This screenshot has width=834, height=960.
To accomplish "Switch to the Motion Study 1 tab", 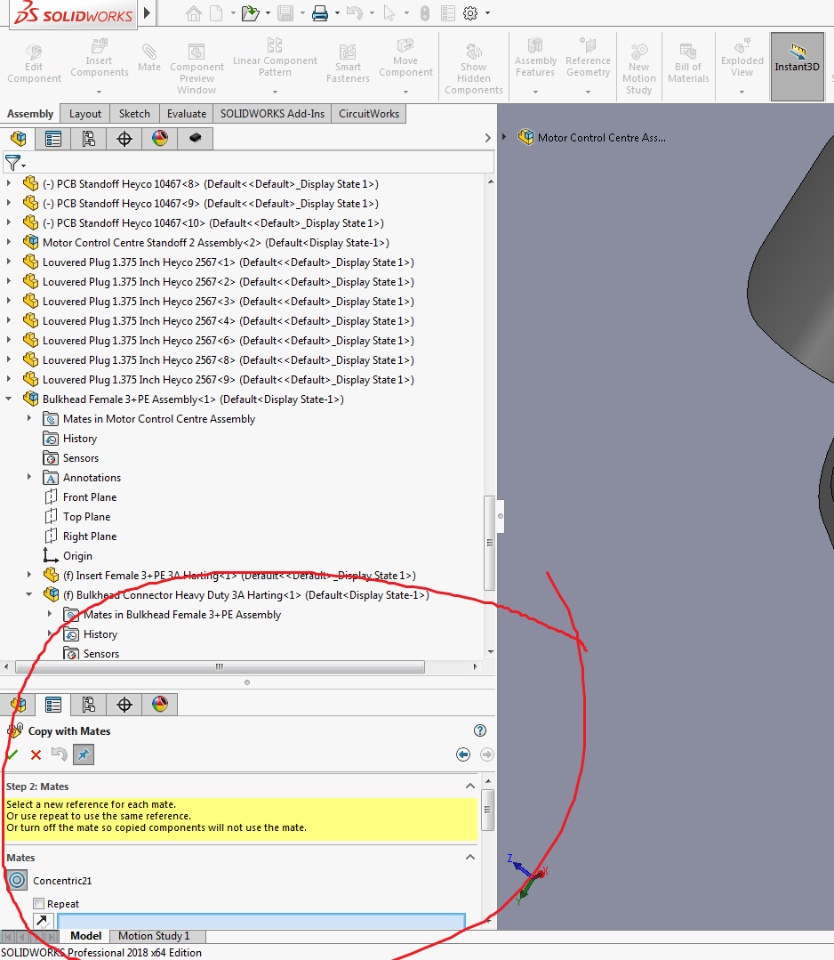I will (x=154, y=936).
